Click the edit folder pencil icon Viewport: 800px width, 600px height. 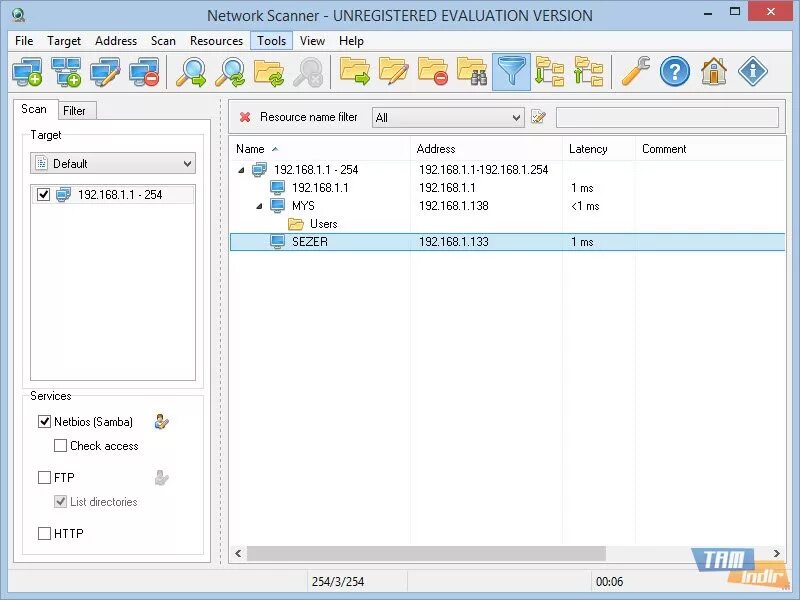393,71
